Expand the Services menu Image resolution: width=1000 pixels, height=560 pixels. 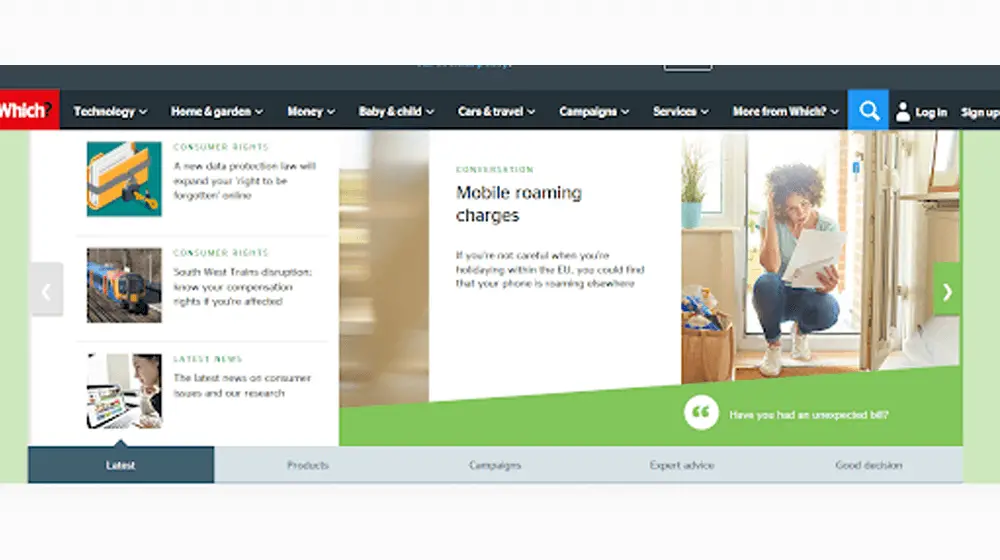[680, 112]
